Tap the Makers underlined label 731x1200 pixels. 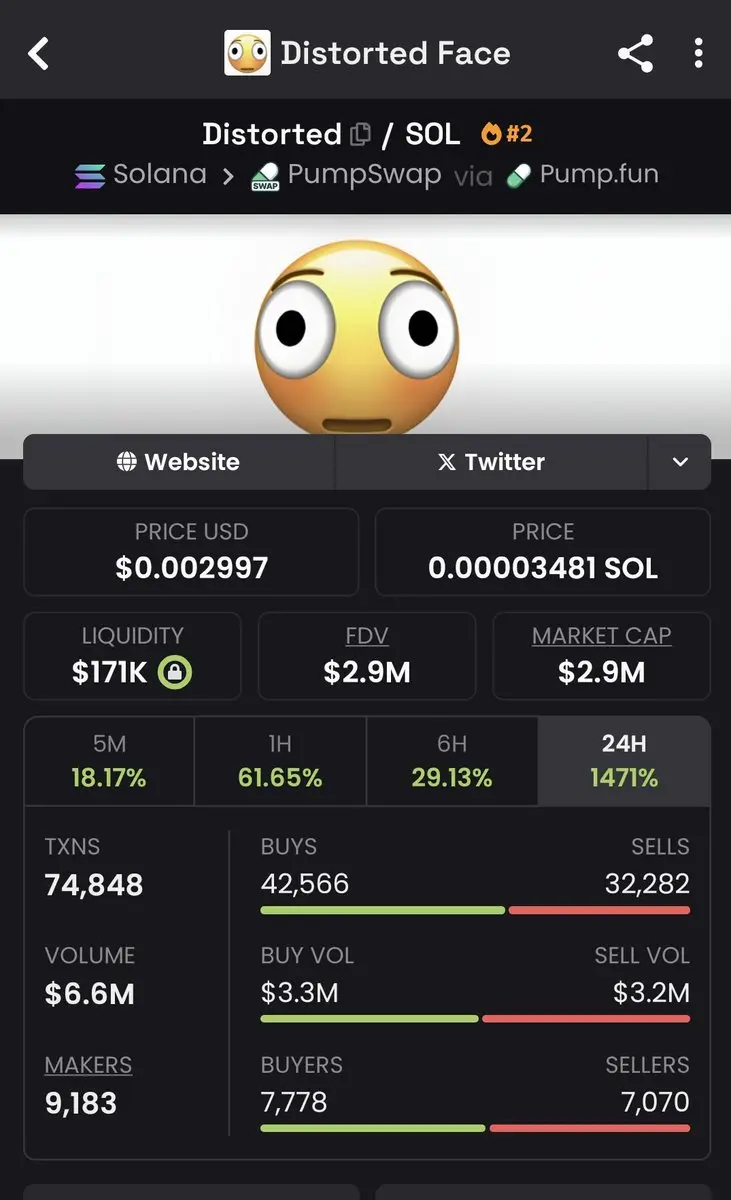88,1065
